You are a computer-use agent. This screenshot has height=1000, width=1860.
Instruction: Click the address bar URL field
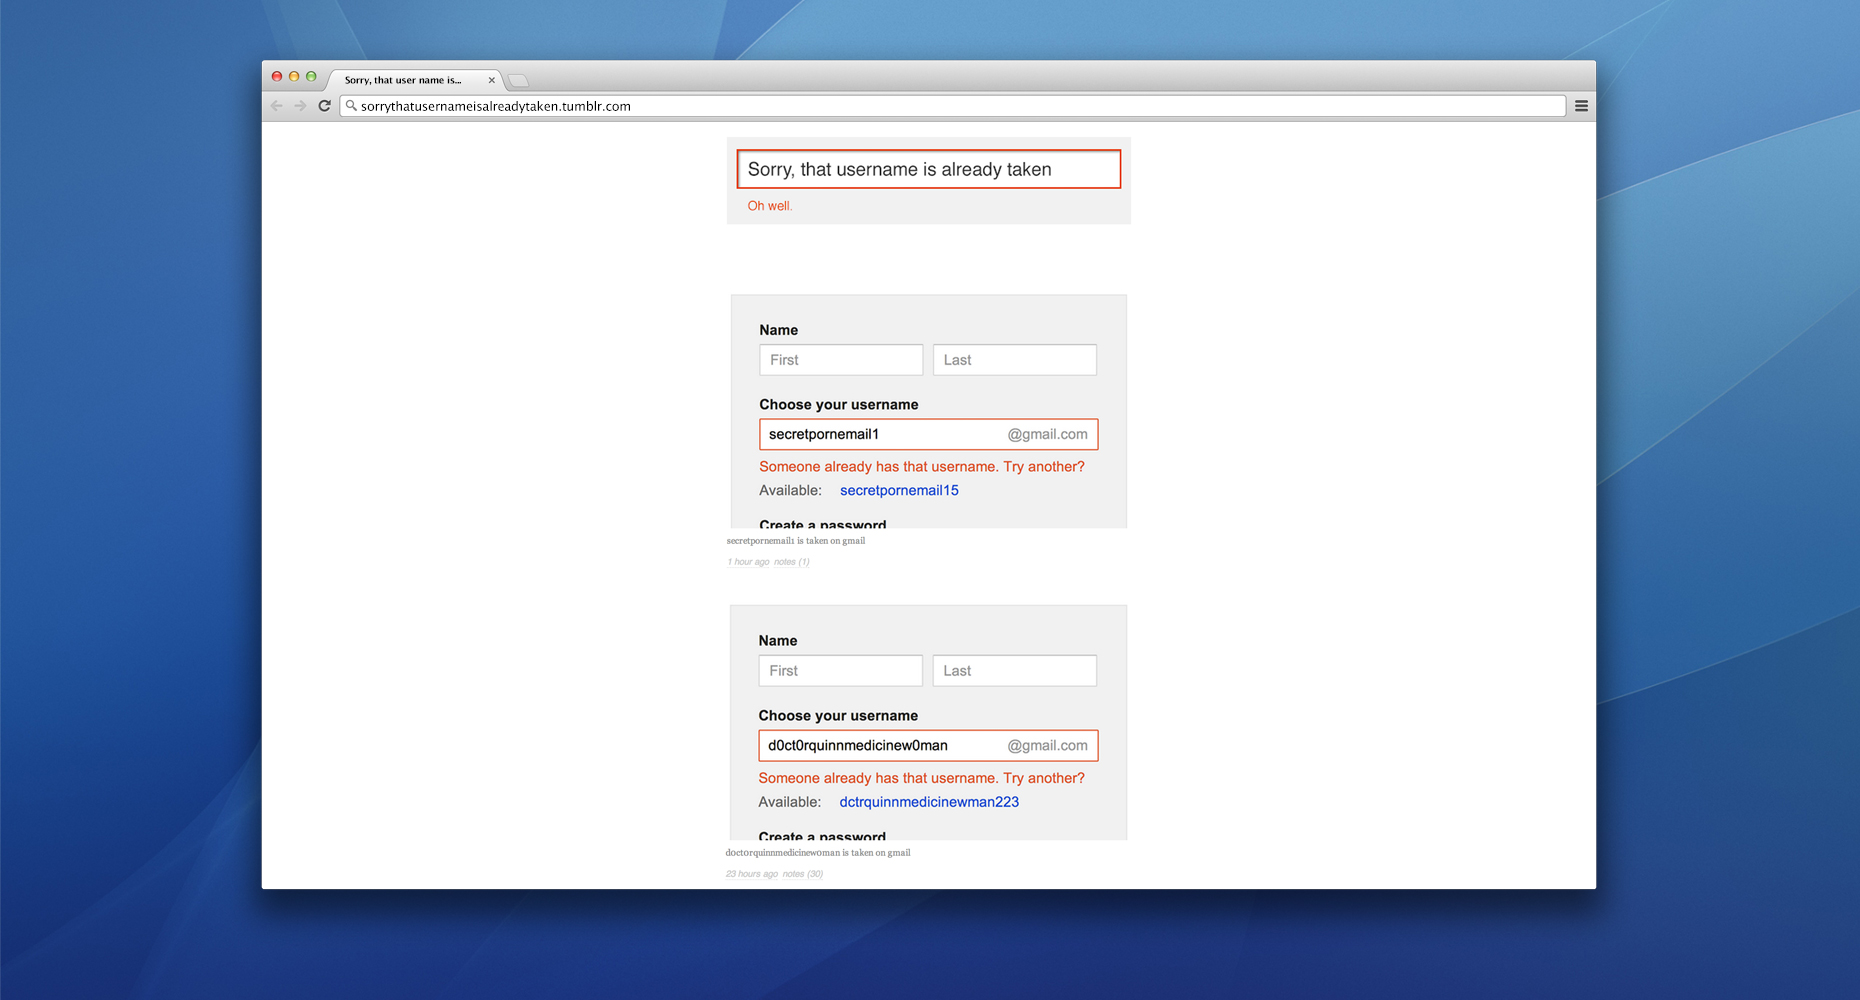coord(952,106)
